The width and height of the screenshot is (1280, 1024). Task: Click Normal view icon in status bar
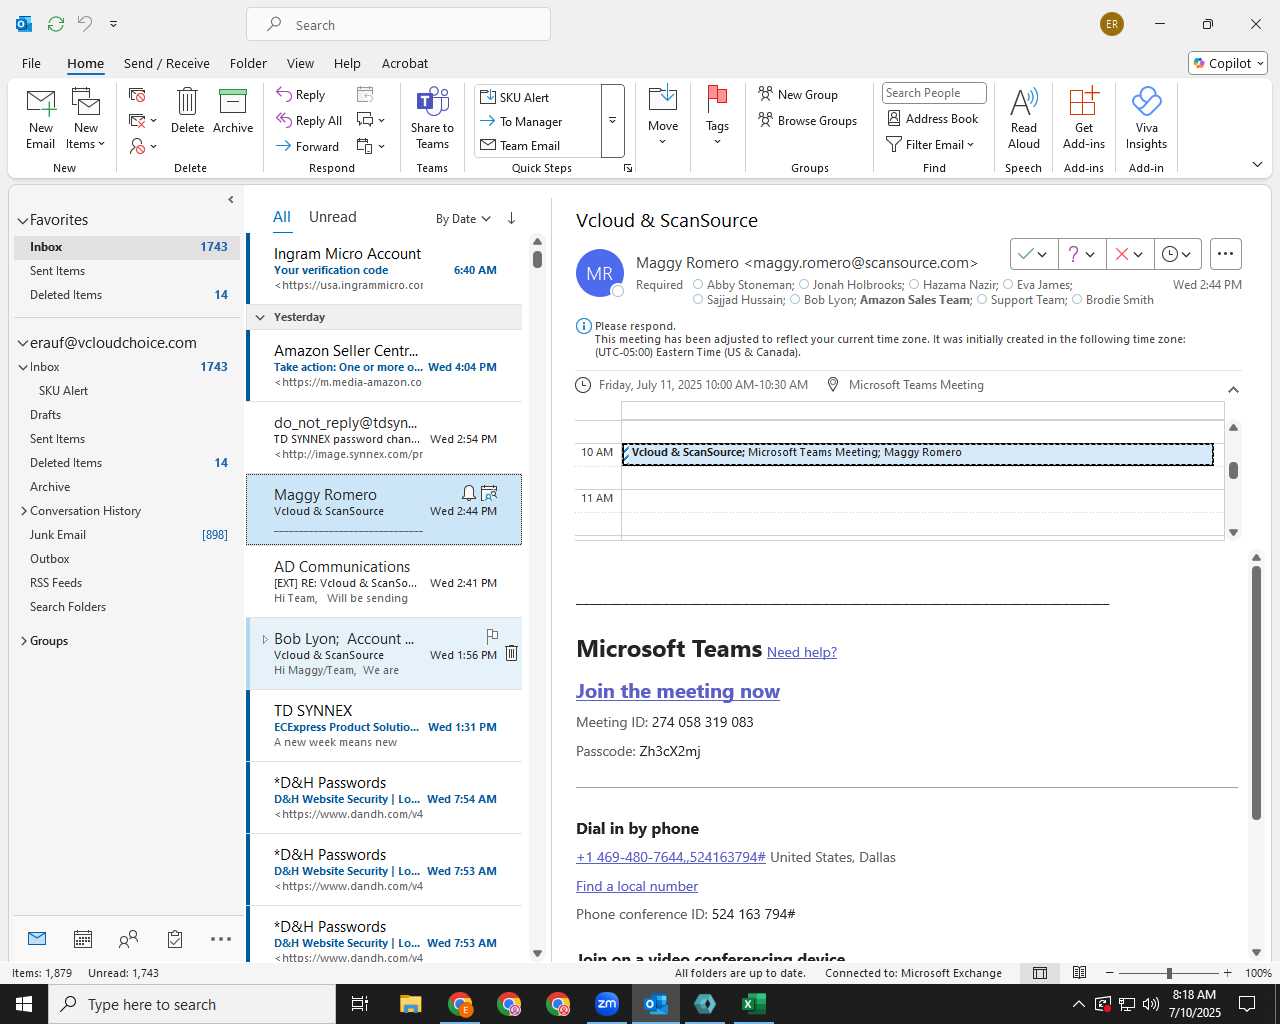[x=1040, y=972]
